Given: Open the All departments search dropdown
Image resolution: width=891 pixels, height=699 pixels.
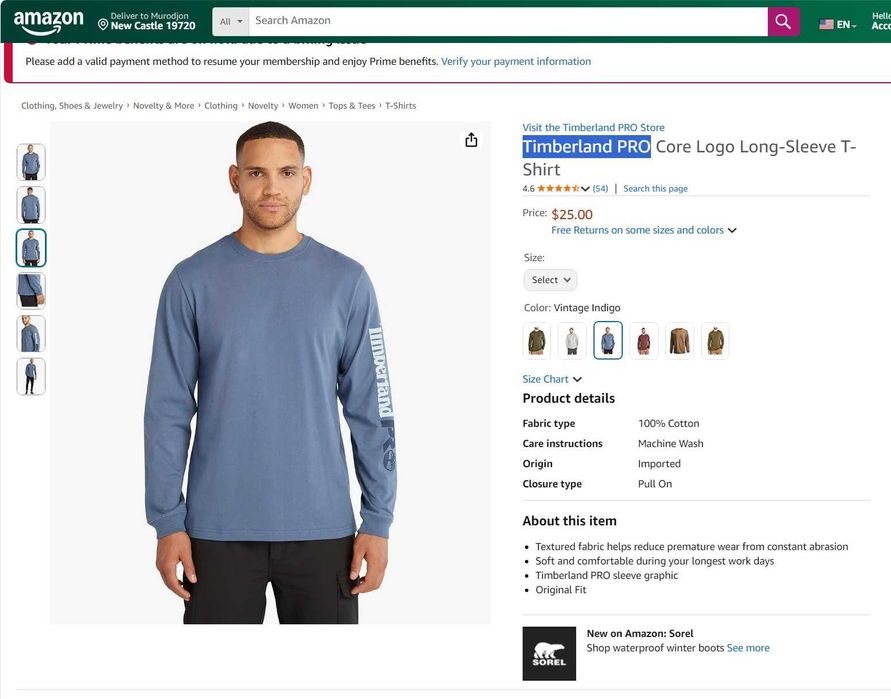Looking at the screenshot, I should coord(231,21).
